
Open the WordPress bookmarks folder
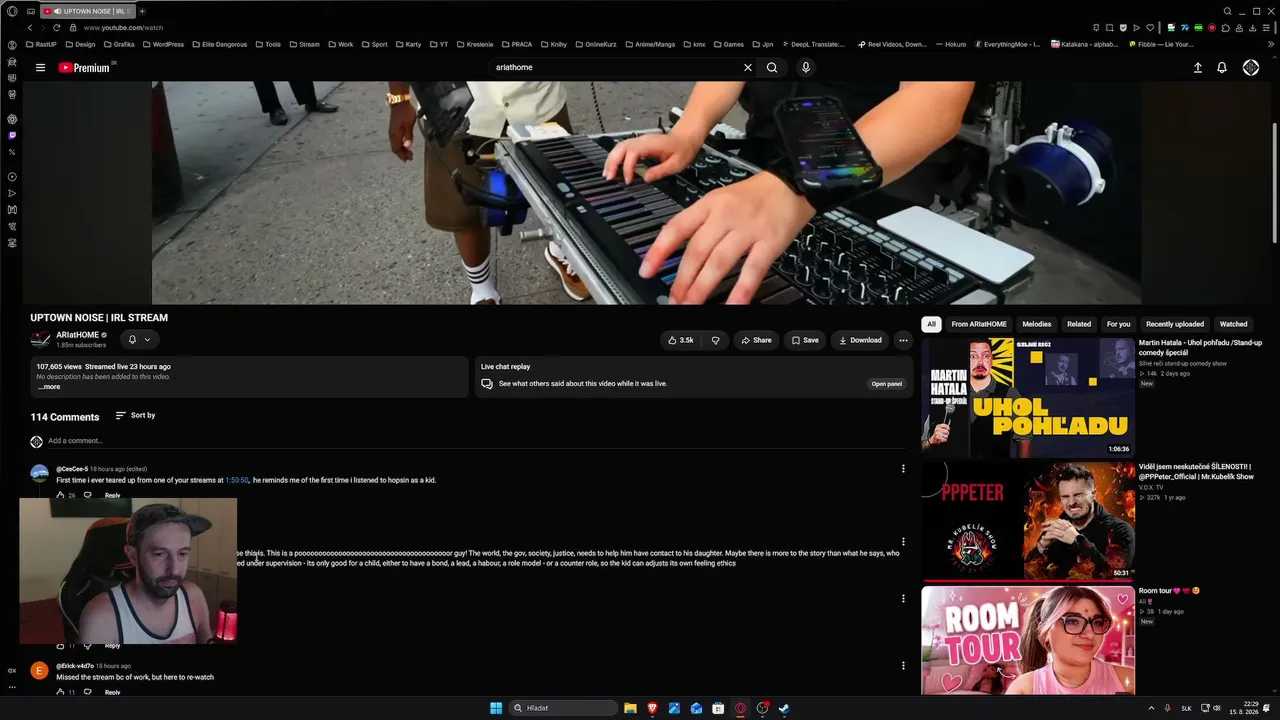point(162,44)
